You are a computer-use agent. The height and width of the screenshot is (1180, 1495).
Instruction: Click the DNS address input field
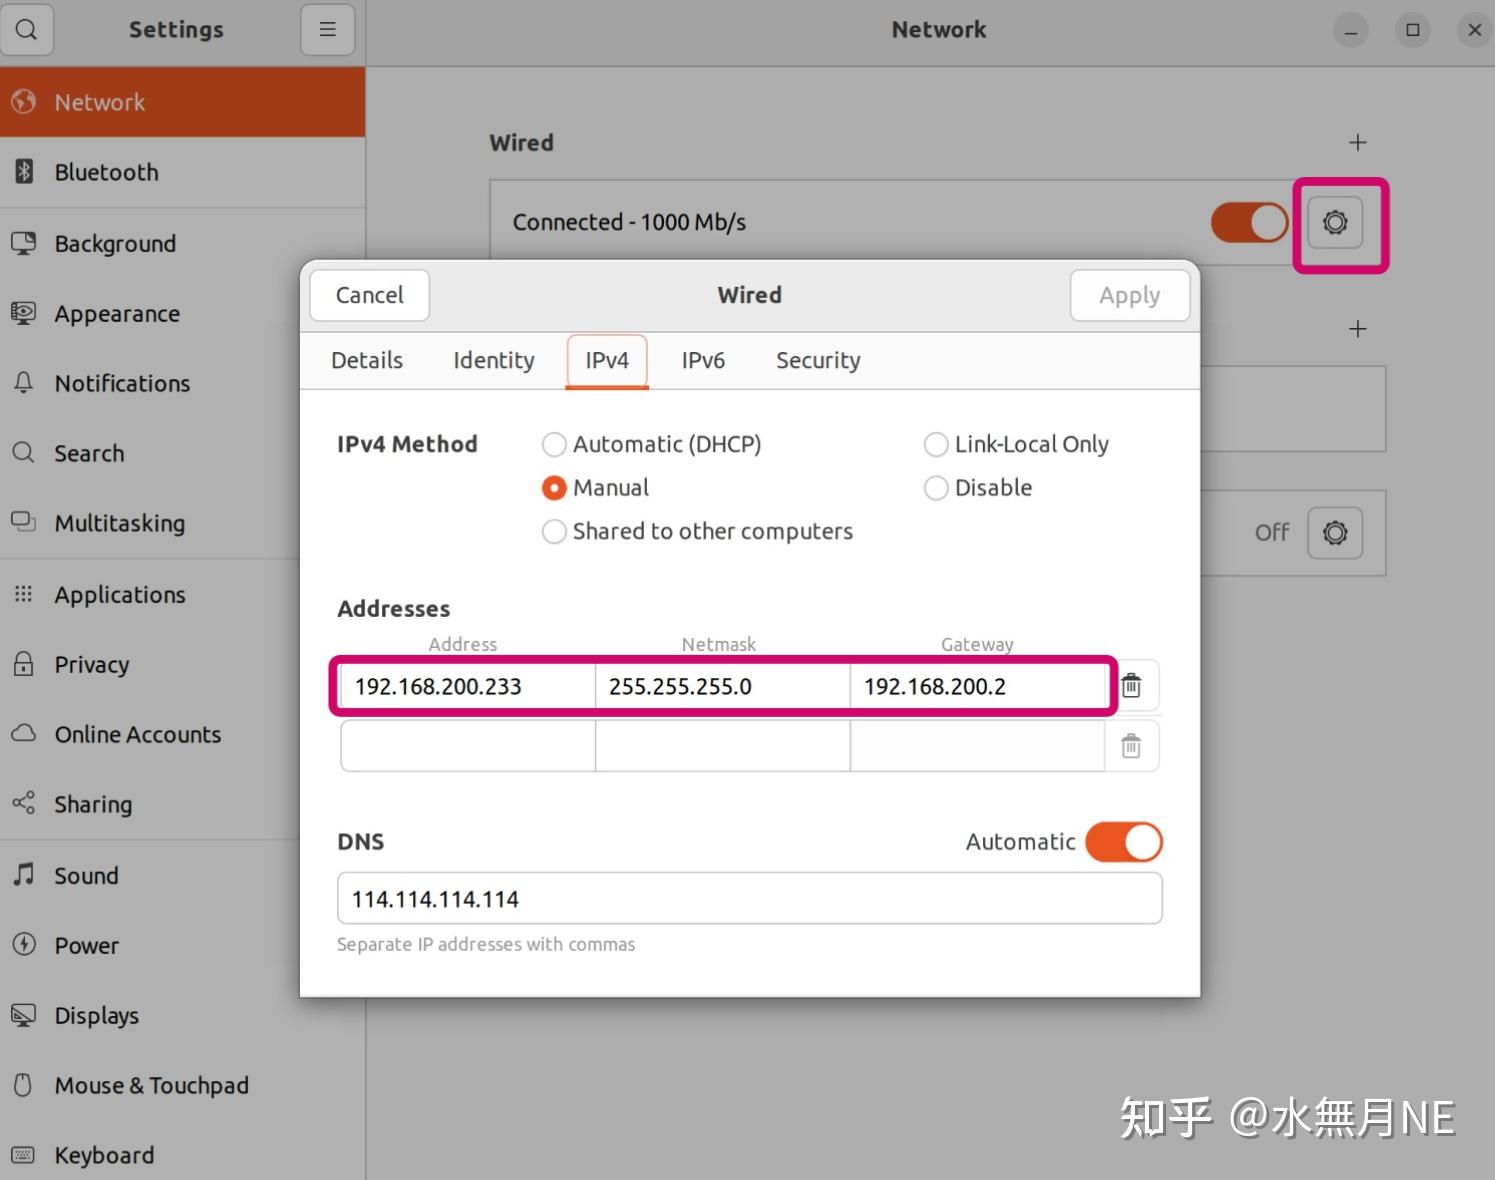click(749, 898)
